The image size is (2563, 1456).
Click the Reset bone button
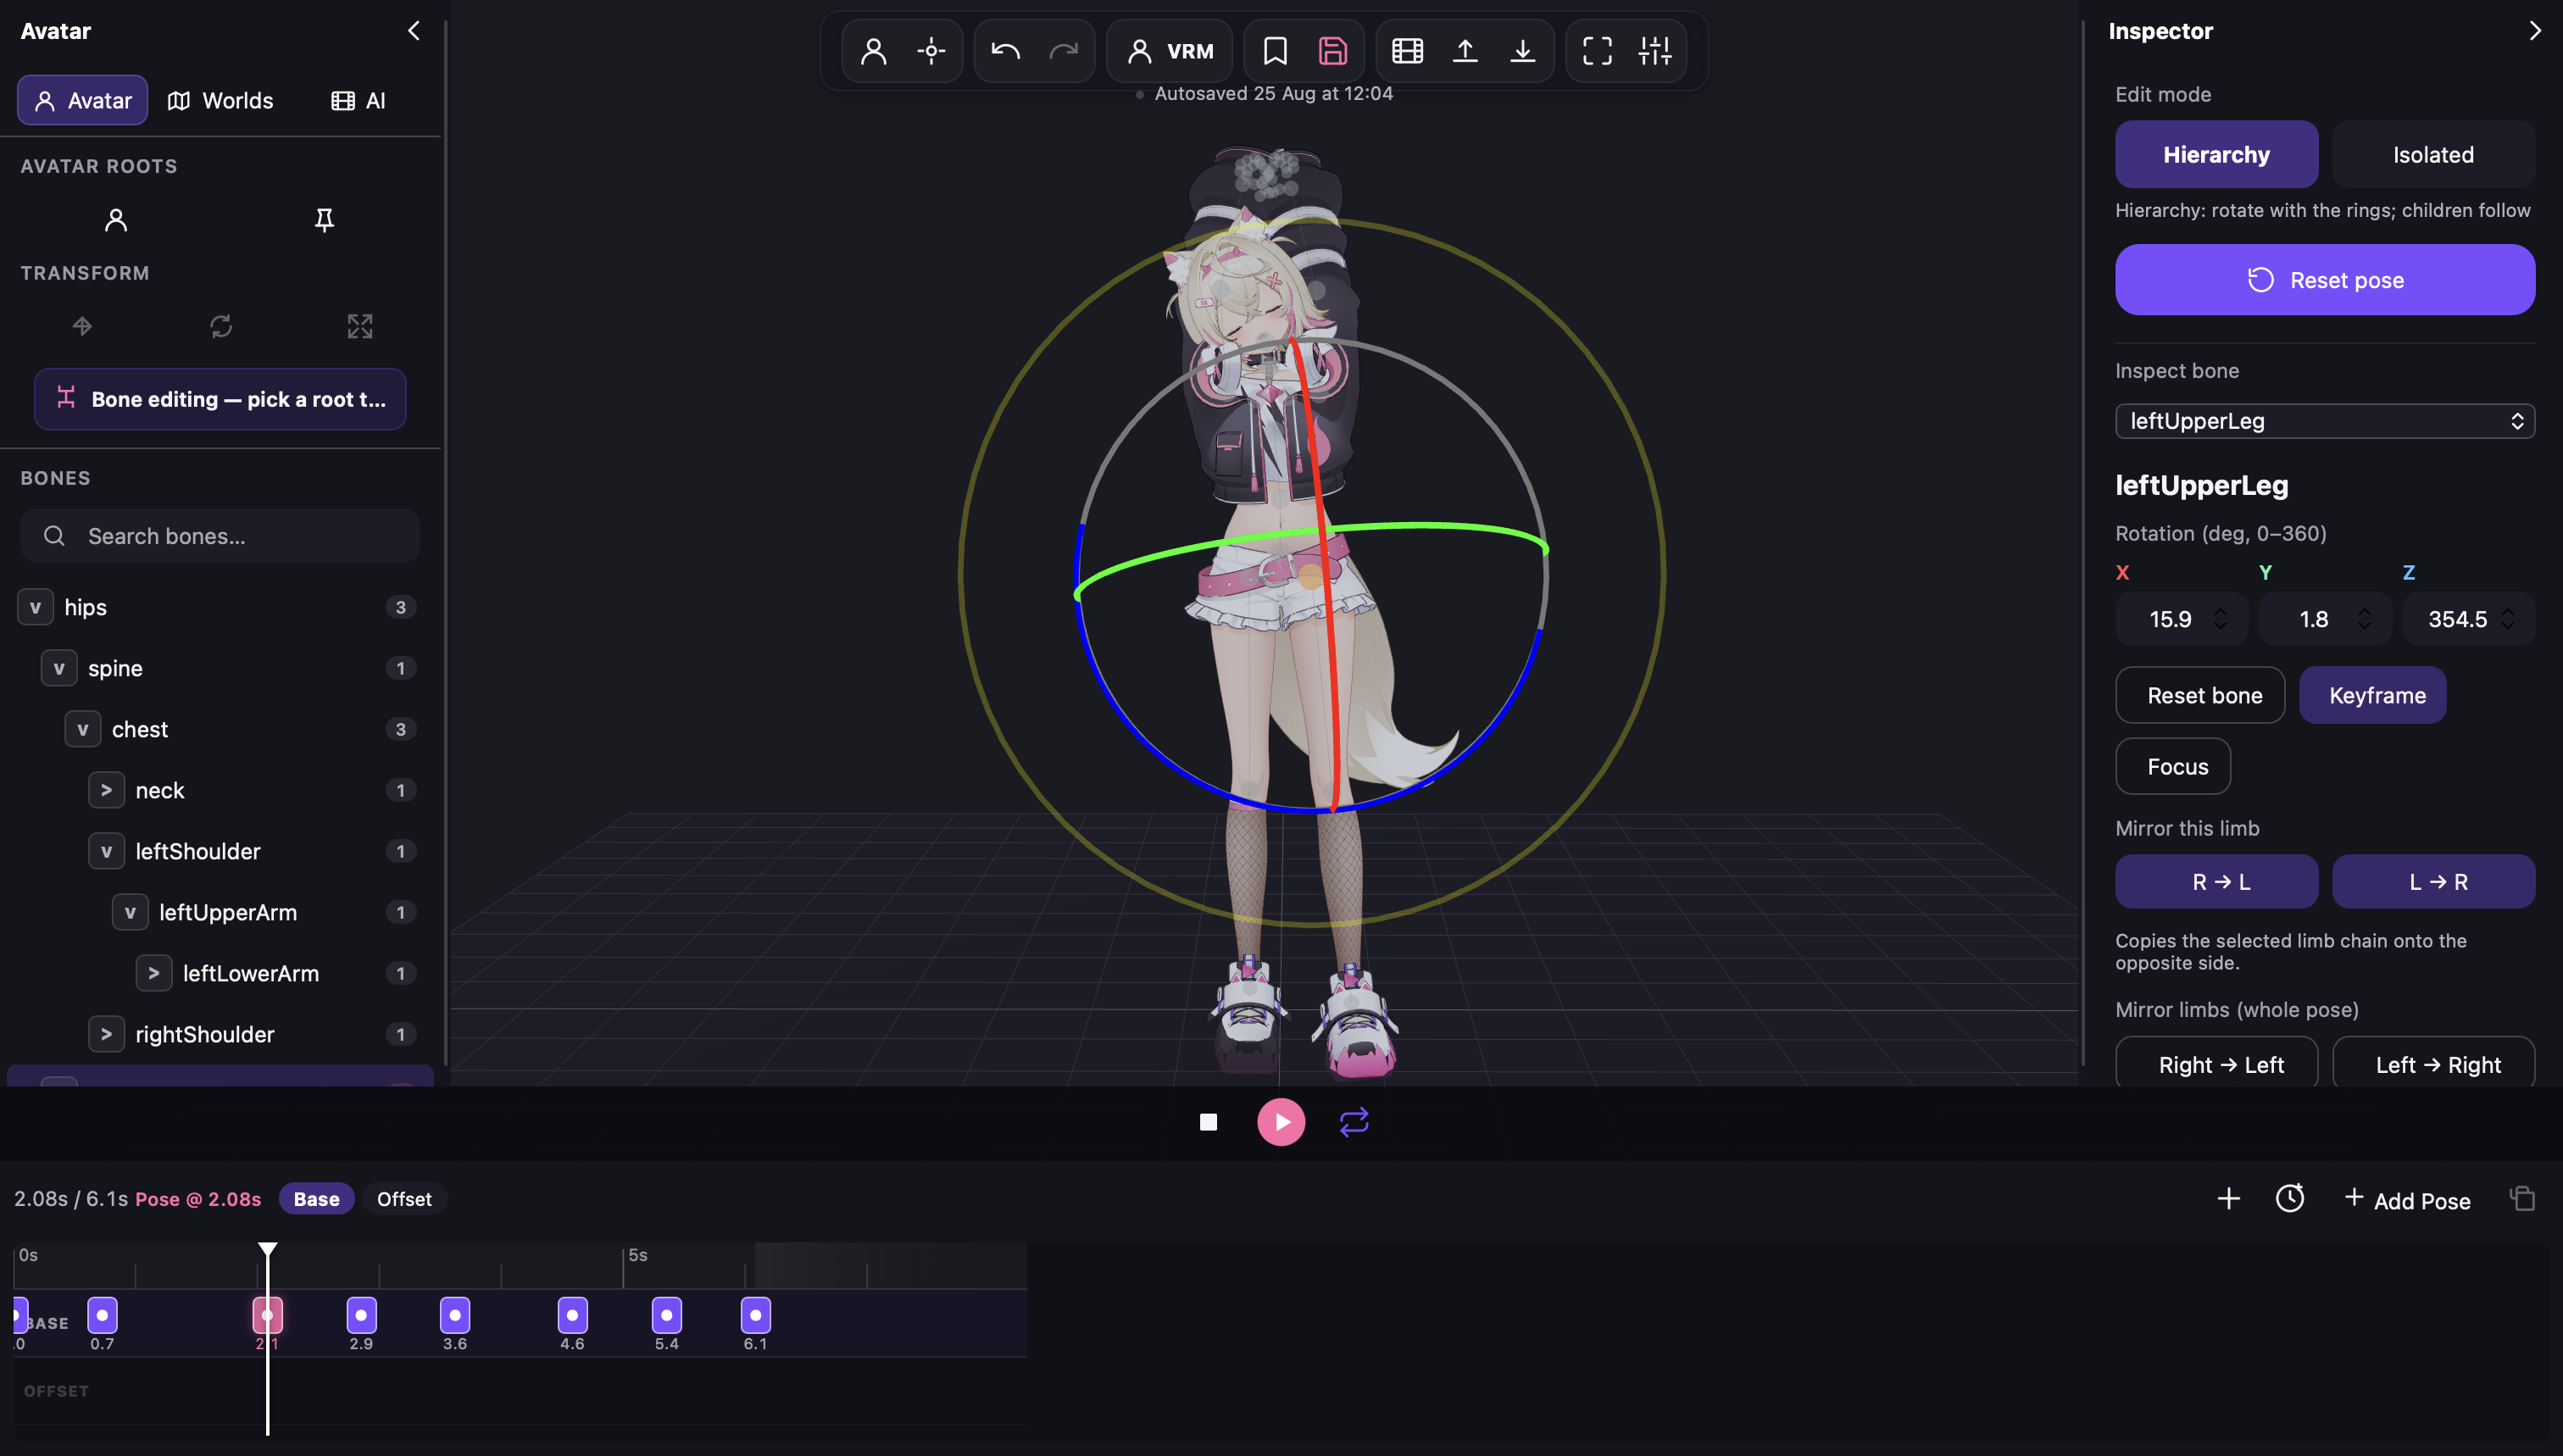(x=2199, y=695)
